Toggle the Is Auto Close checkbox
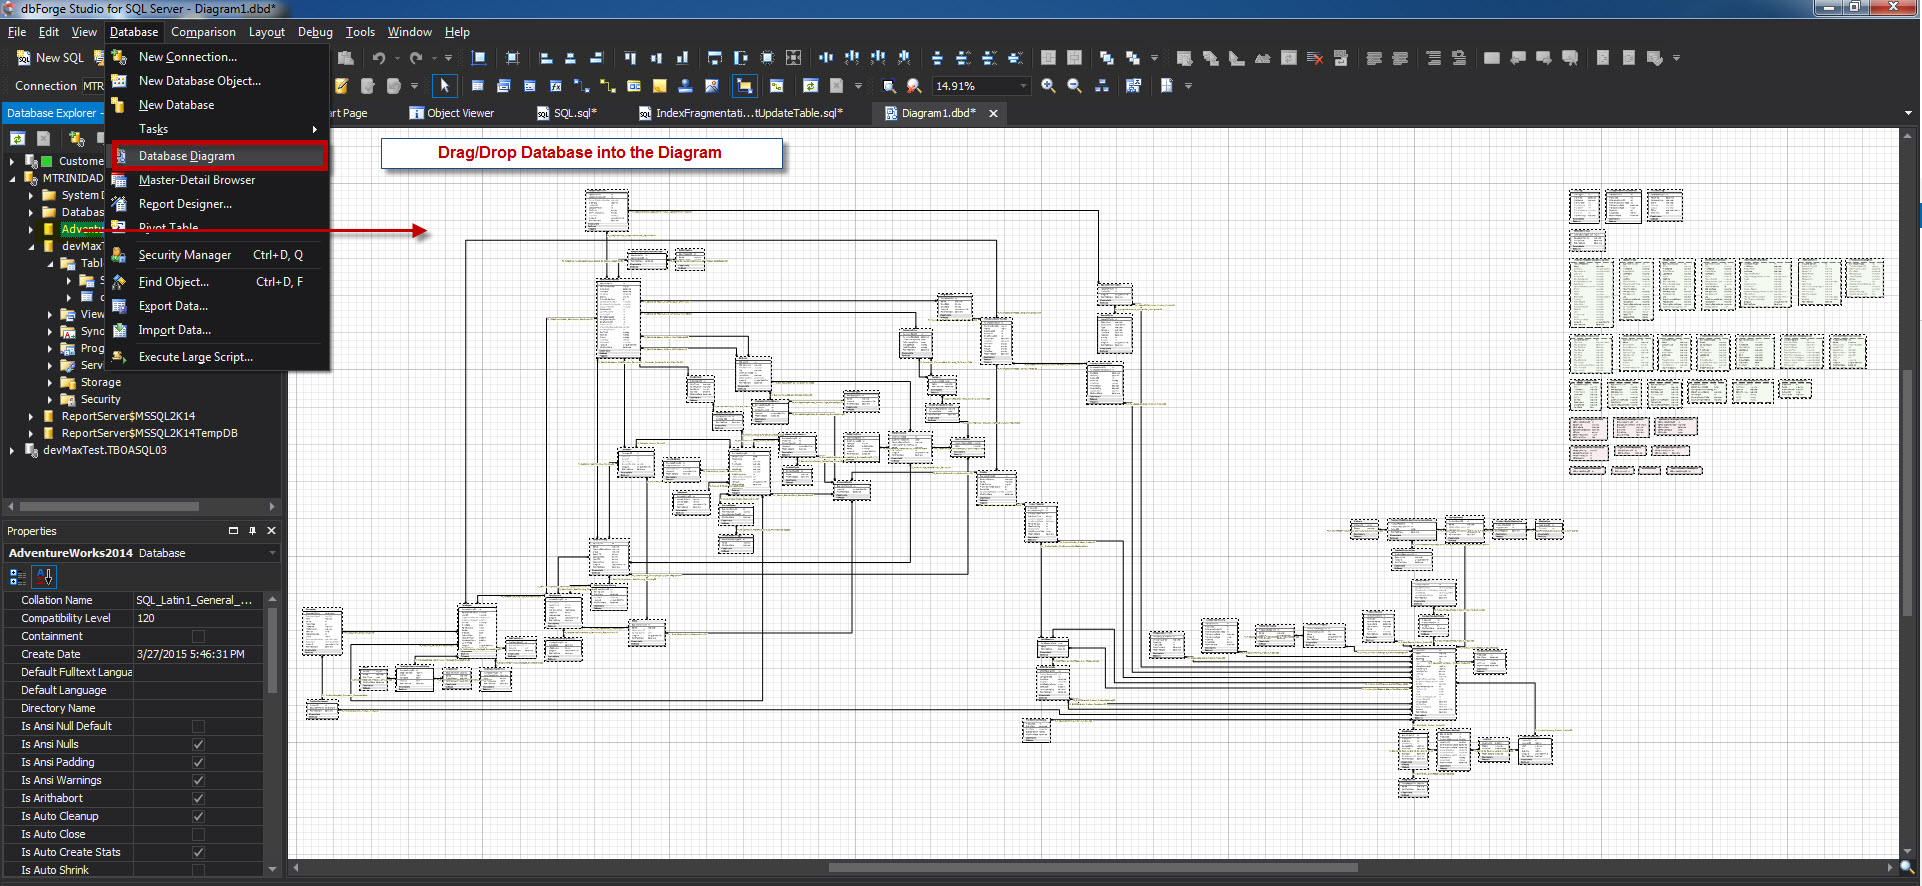 (x=198, y=834)
